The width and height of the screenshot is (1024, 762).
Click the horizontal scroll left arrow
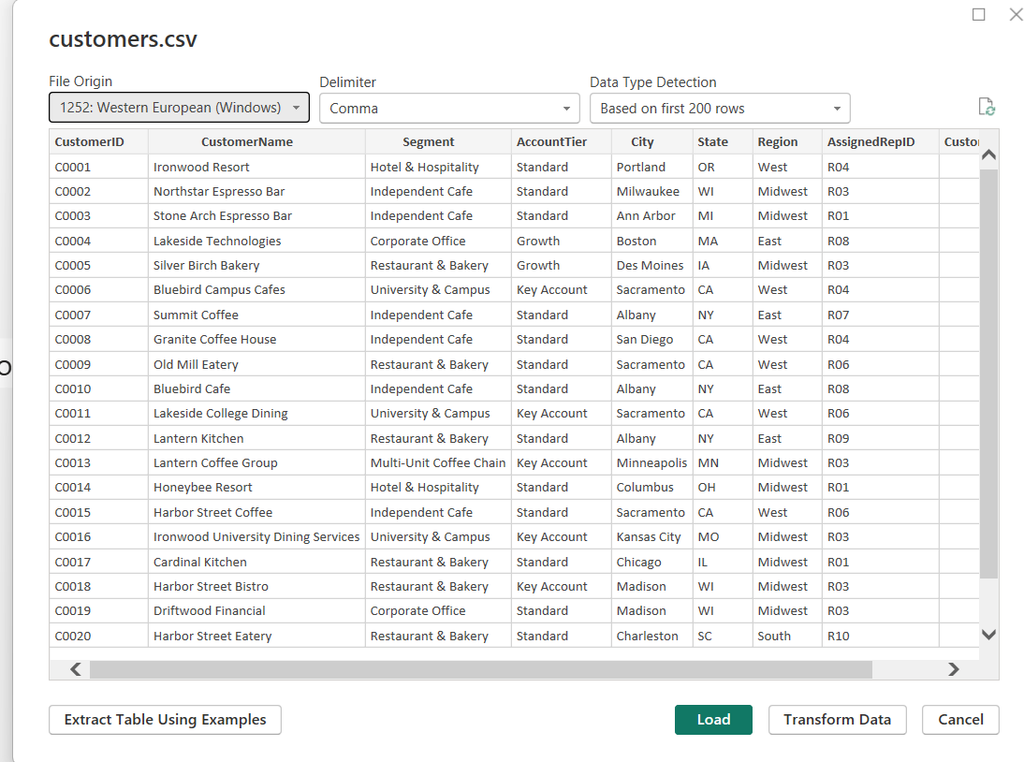tap(76, 669)
